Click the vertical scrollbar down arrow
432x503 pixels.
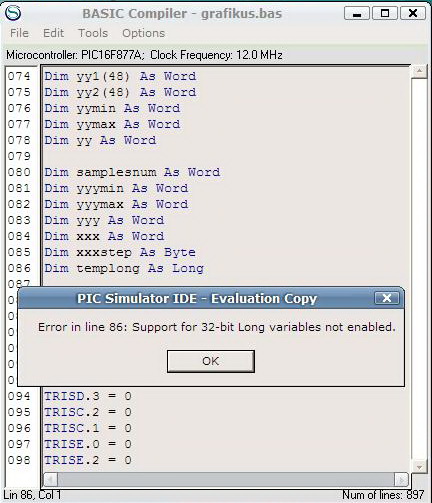tap(419, 467)
